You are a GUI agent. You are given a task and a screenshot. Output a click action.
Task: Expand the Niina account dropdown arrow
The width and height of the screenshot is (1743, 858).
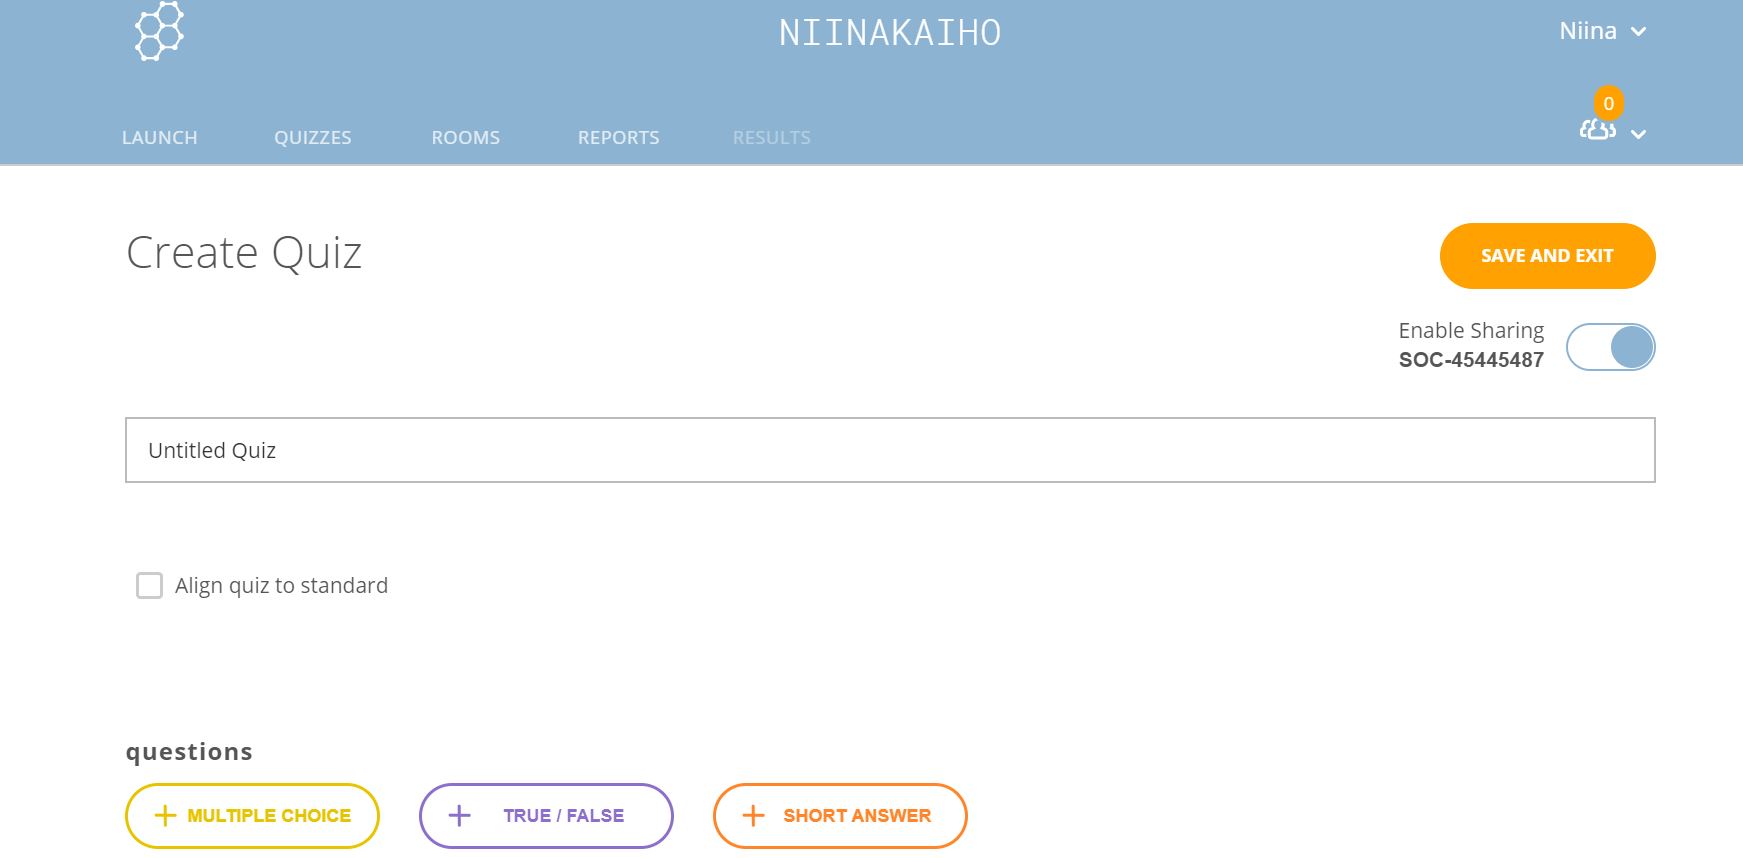(1639, 32)
